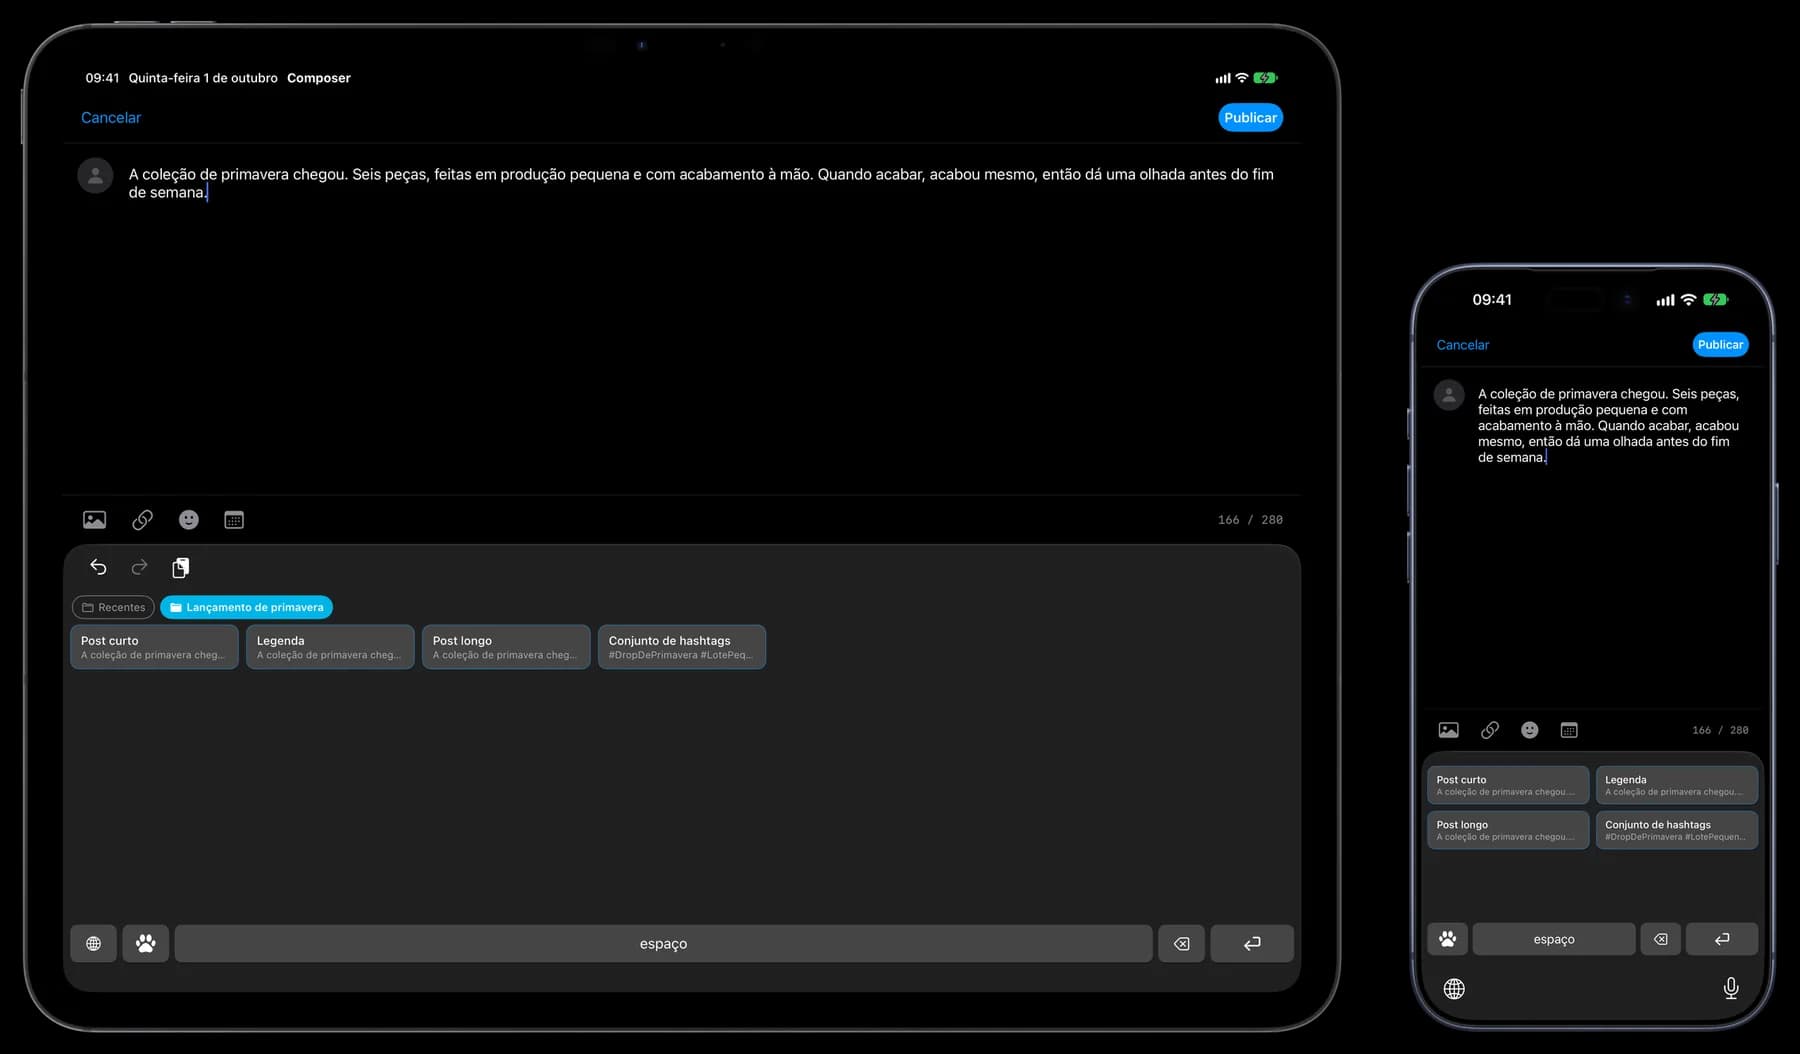Tap microphone dictation icon on iPhone
Viewport: 1800px width, 1054px height.
(1731, 989)
